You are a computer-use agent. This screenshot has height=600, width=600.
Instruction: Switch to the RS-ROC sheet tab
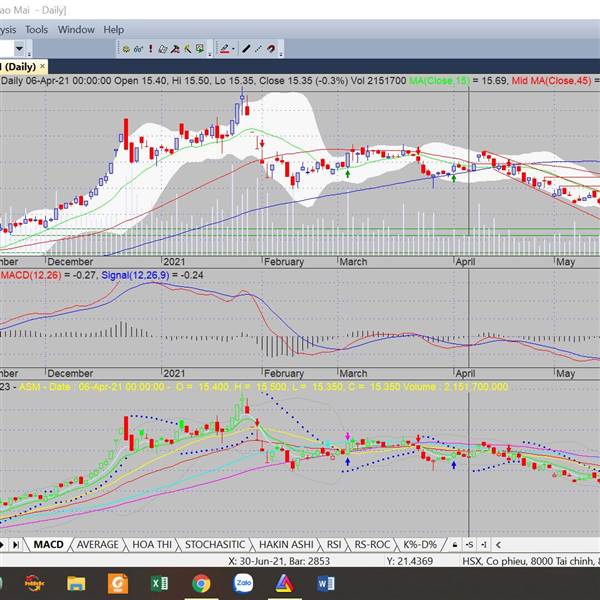point(372,545)
